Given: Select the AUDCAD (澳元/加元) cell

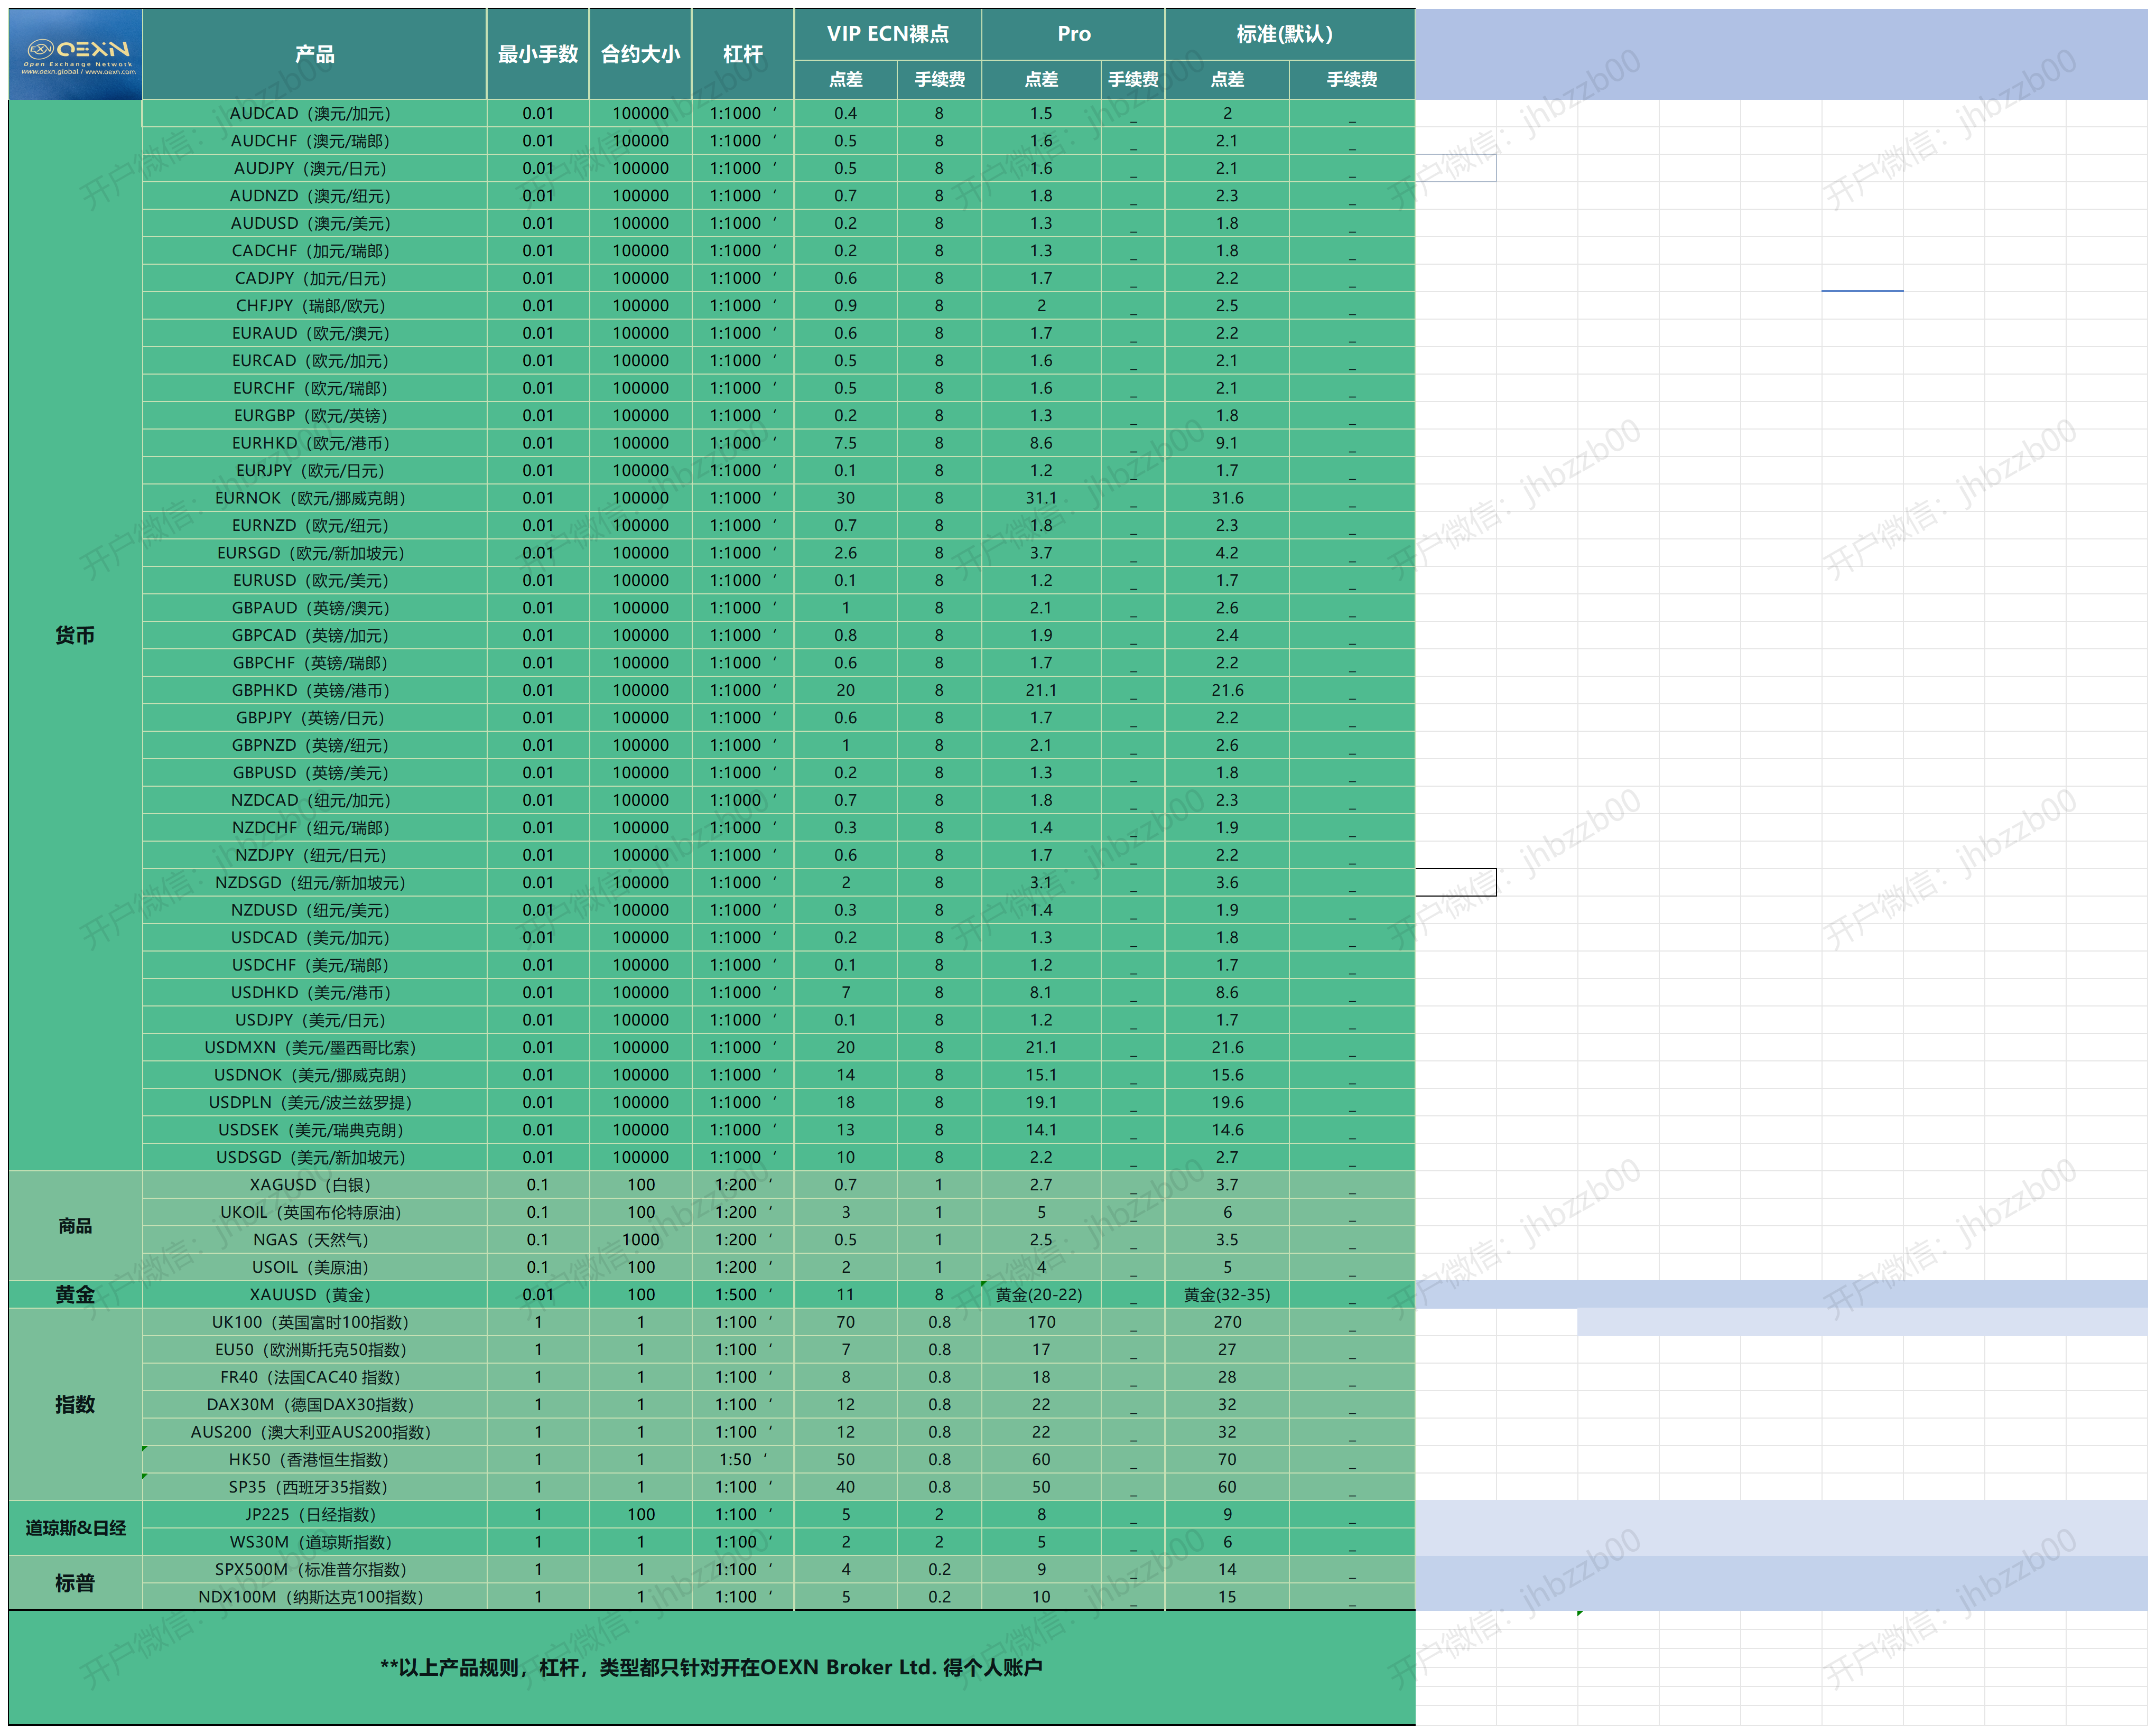Looking at the screenshot, I should [x=314, y=113].
